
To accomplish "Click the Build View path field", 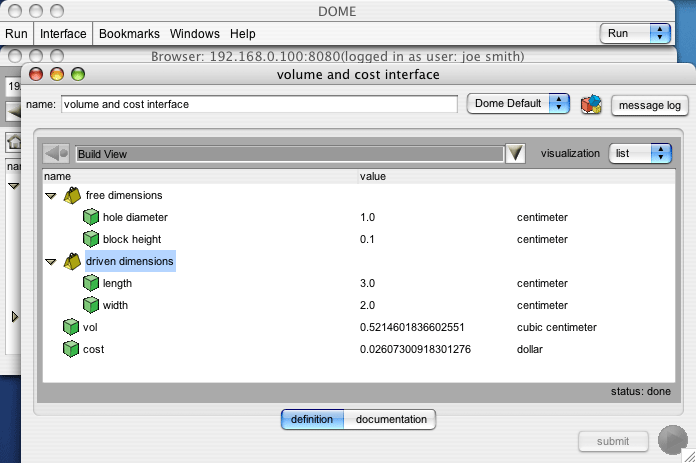I will 289,154.
